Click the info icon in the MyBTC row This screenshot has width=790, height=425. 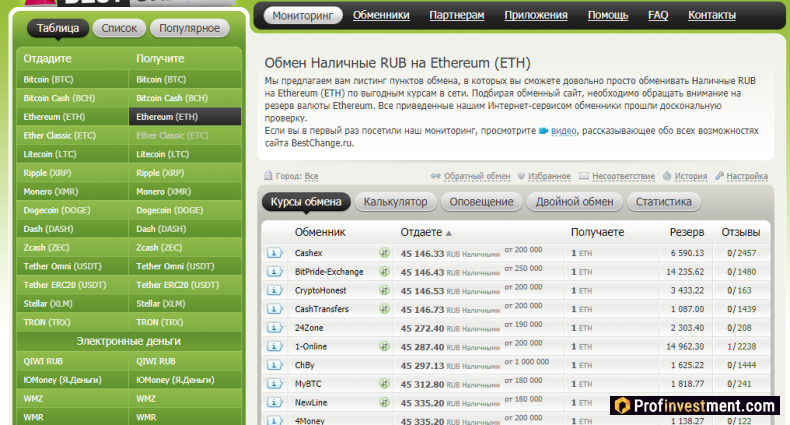tap(274, 383)
